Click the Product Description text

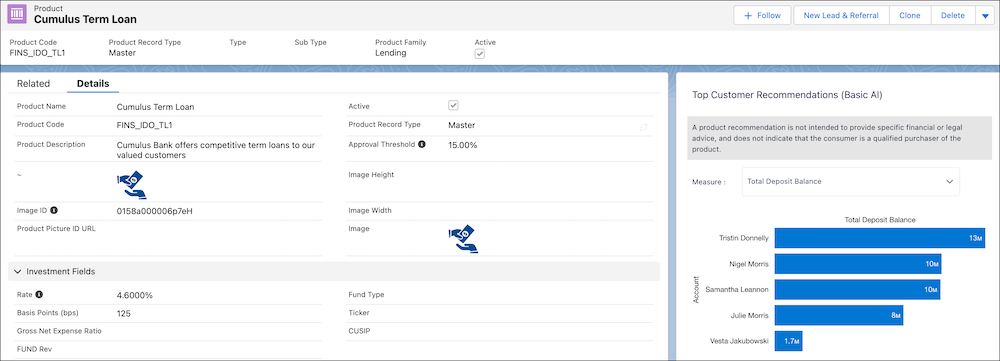pos(216,150)
